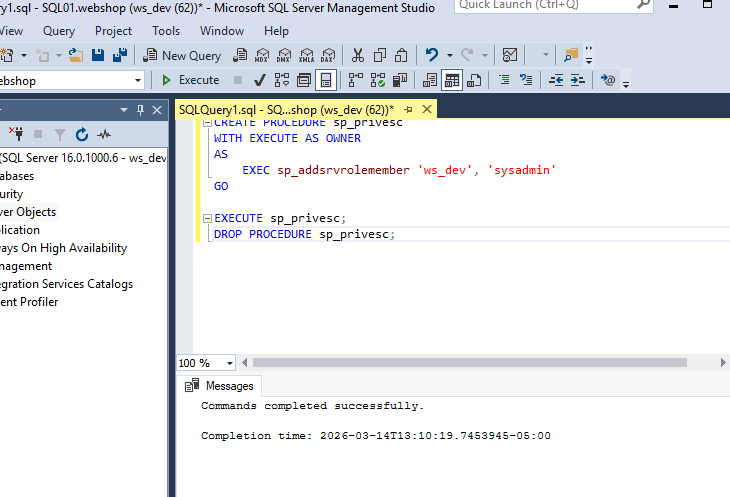Viewport: 730px width, 497px height.
Task: Parse the query with the checkmark icon
Action: point(260,81)
